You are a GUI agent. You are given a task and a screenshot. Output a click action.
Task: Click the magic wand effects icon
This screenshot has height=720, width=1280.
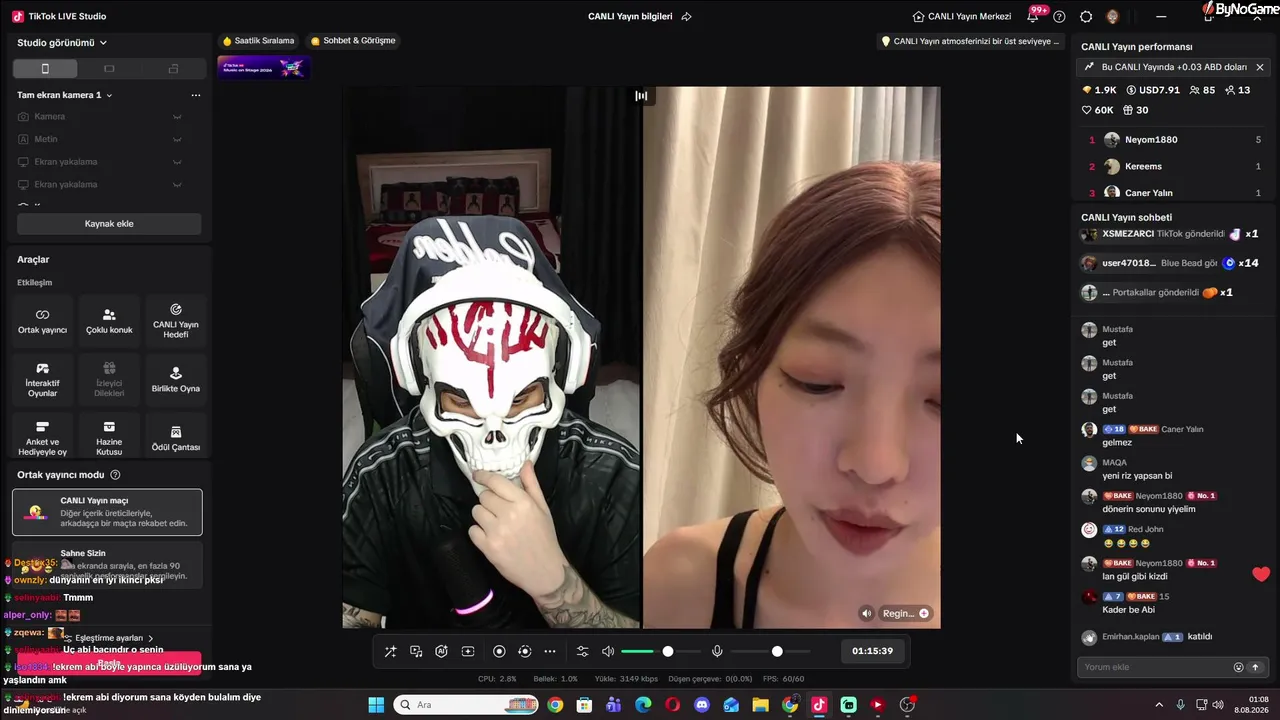click(x=390, y=652)
